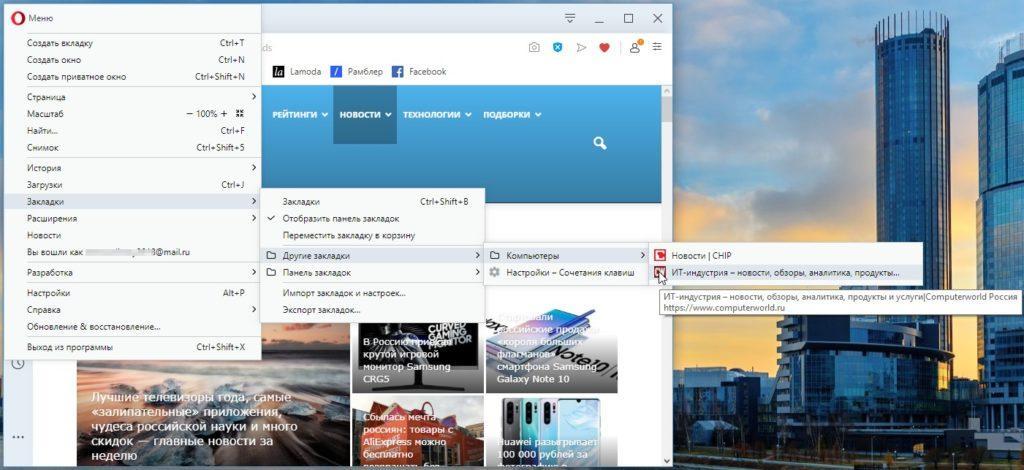1024x470 pixels.
Task: Select Создать вкладку menu item
Action: tap(133, 43)
